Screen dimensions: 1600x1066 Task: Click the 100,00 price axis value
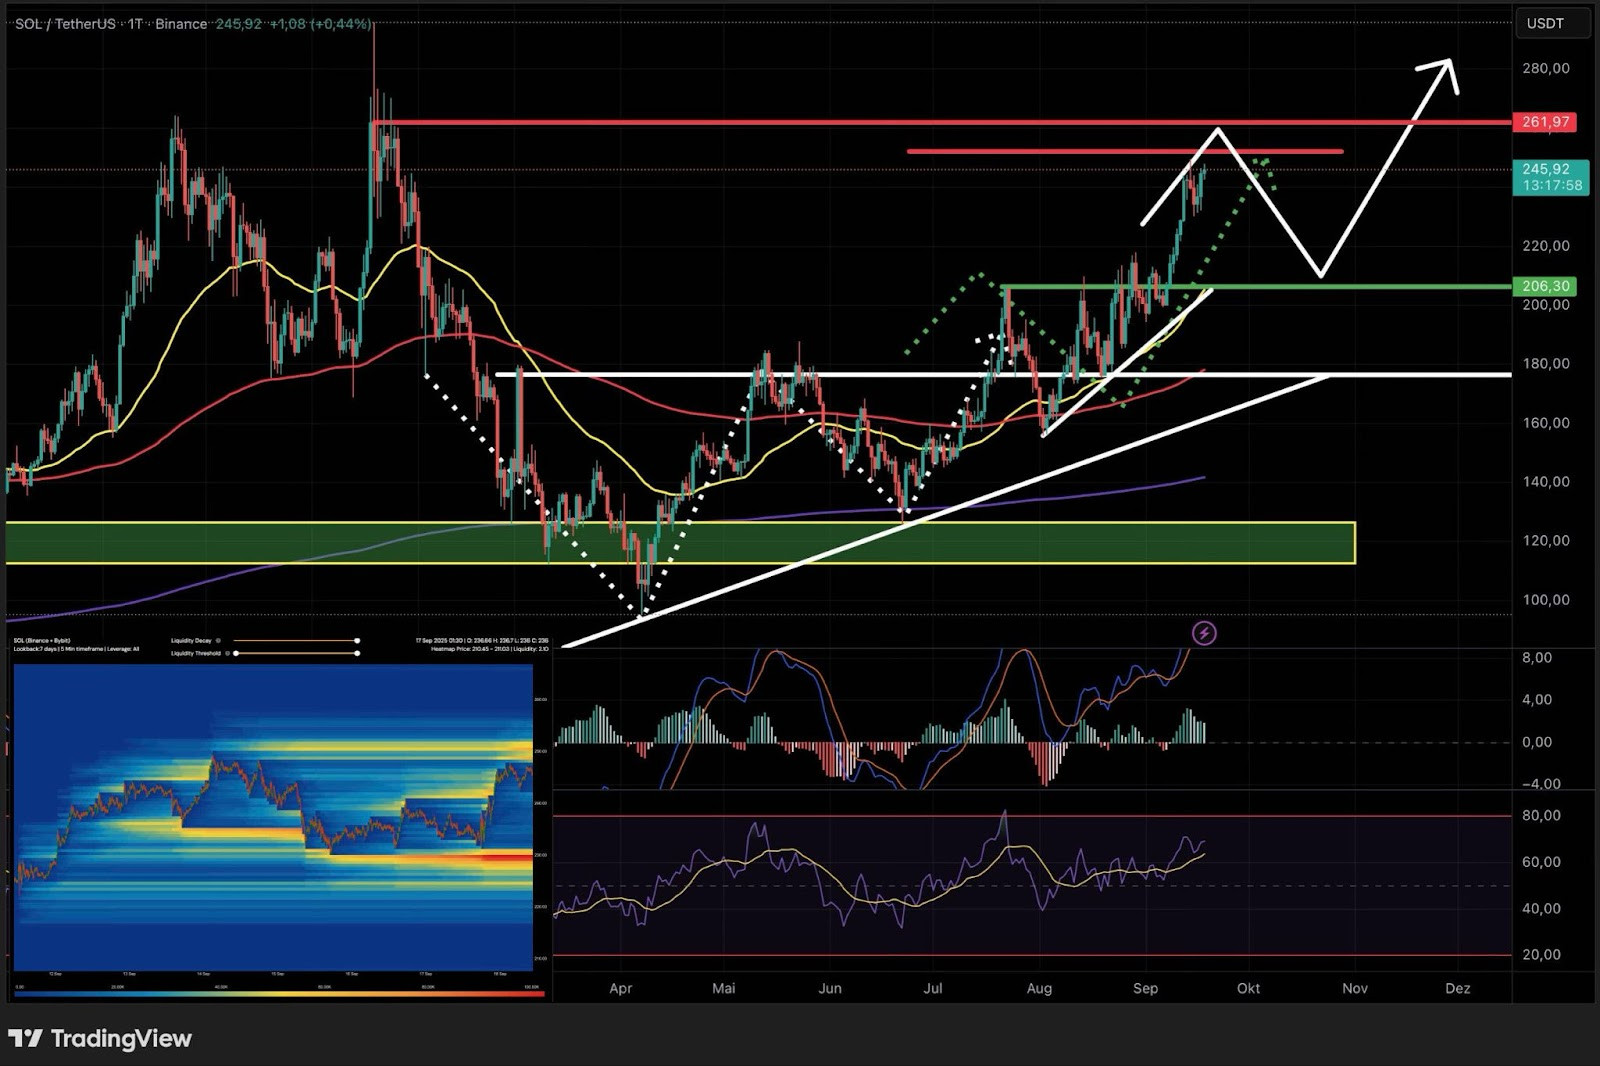(1545, 600)
